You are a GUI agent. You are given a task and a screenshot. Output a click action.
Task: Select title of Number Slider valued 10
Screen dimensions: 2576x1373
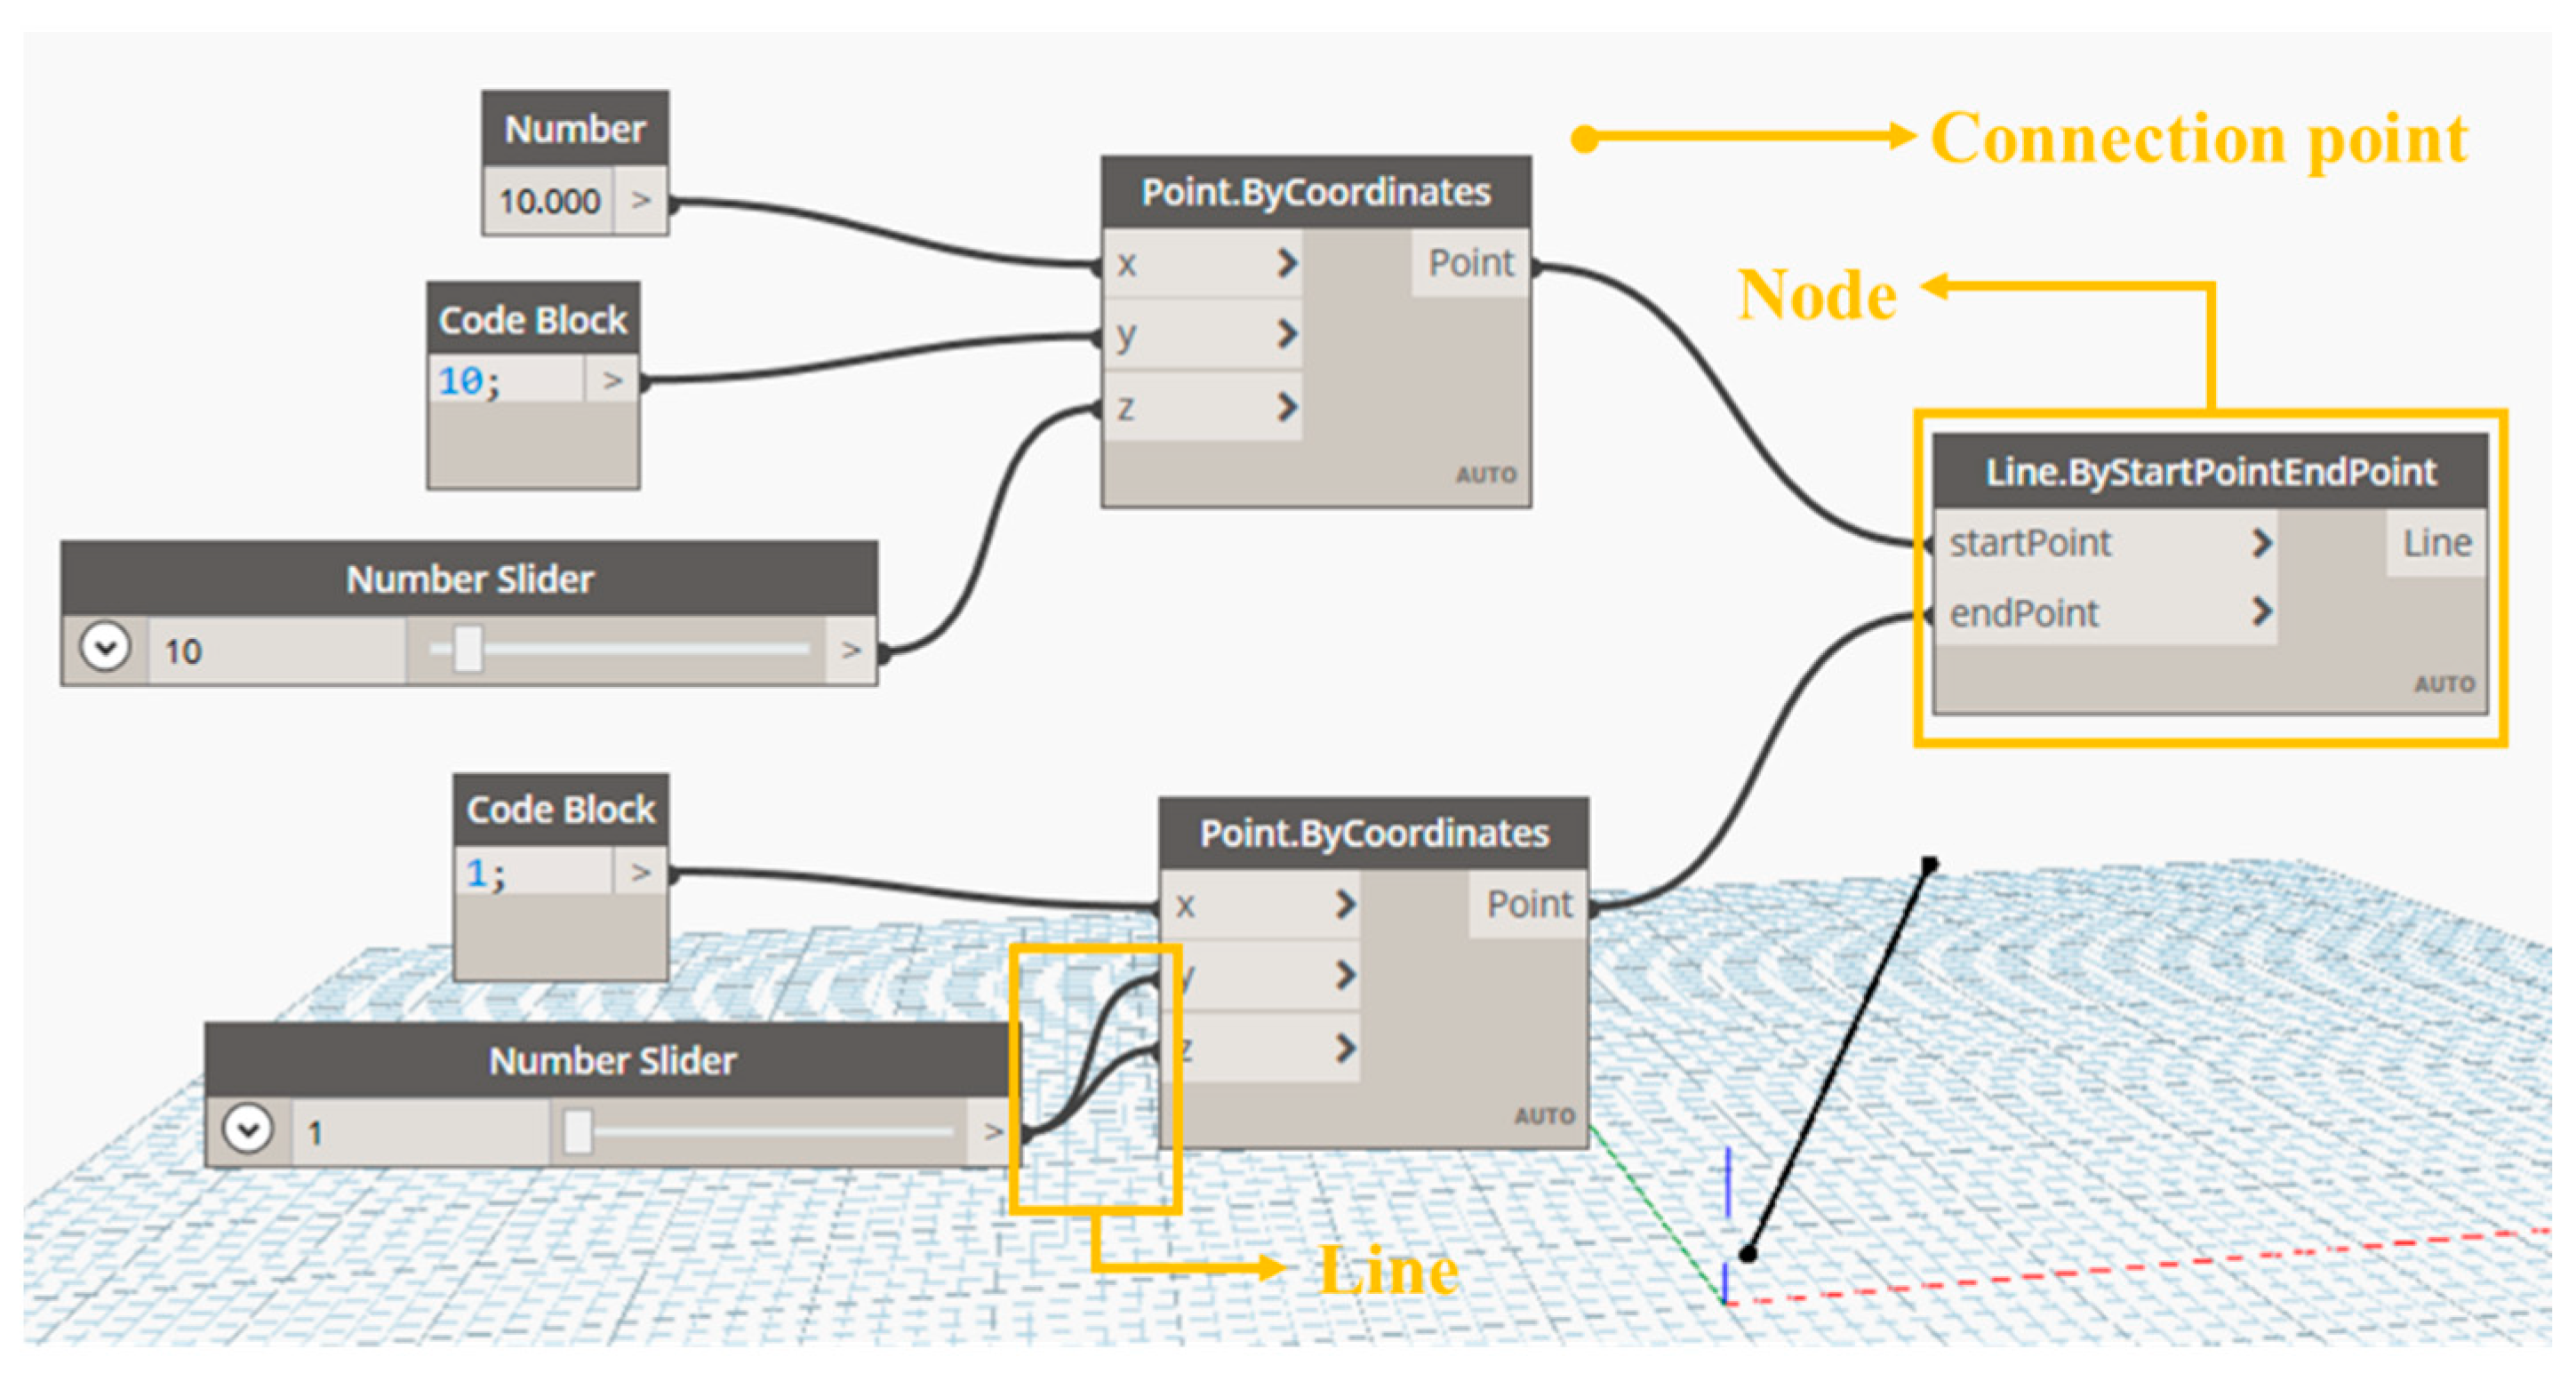(469, 579)
